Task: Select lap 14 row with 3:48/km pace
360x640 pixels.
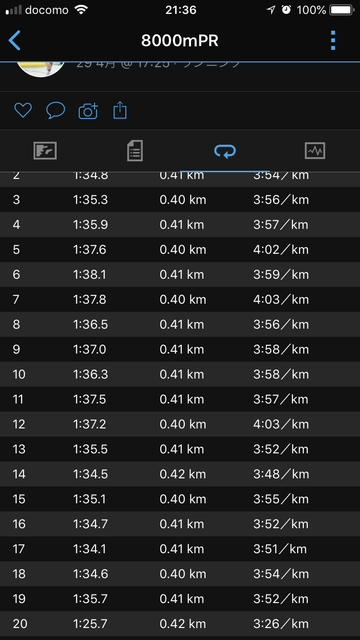Action: [x=180, y=474]
